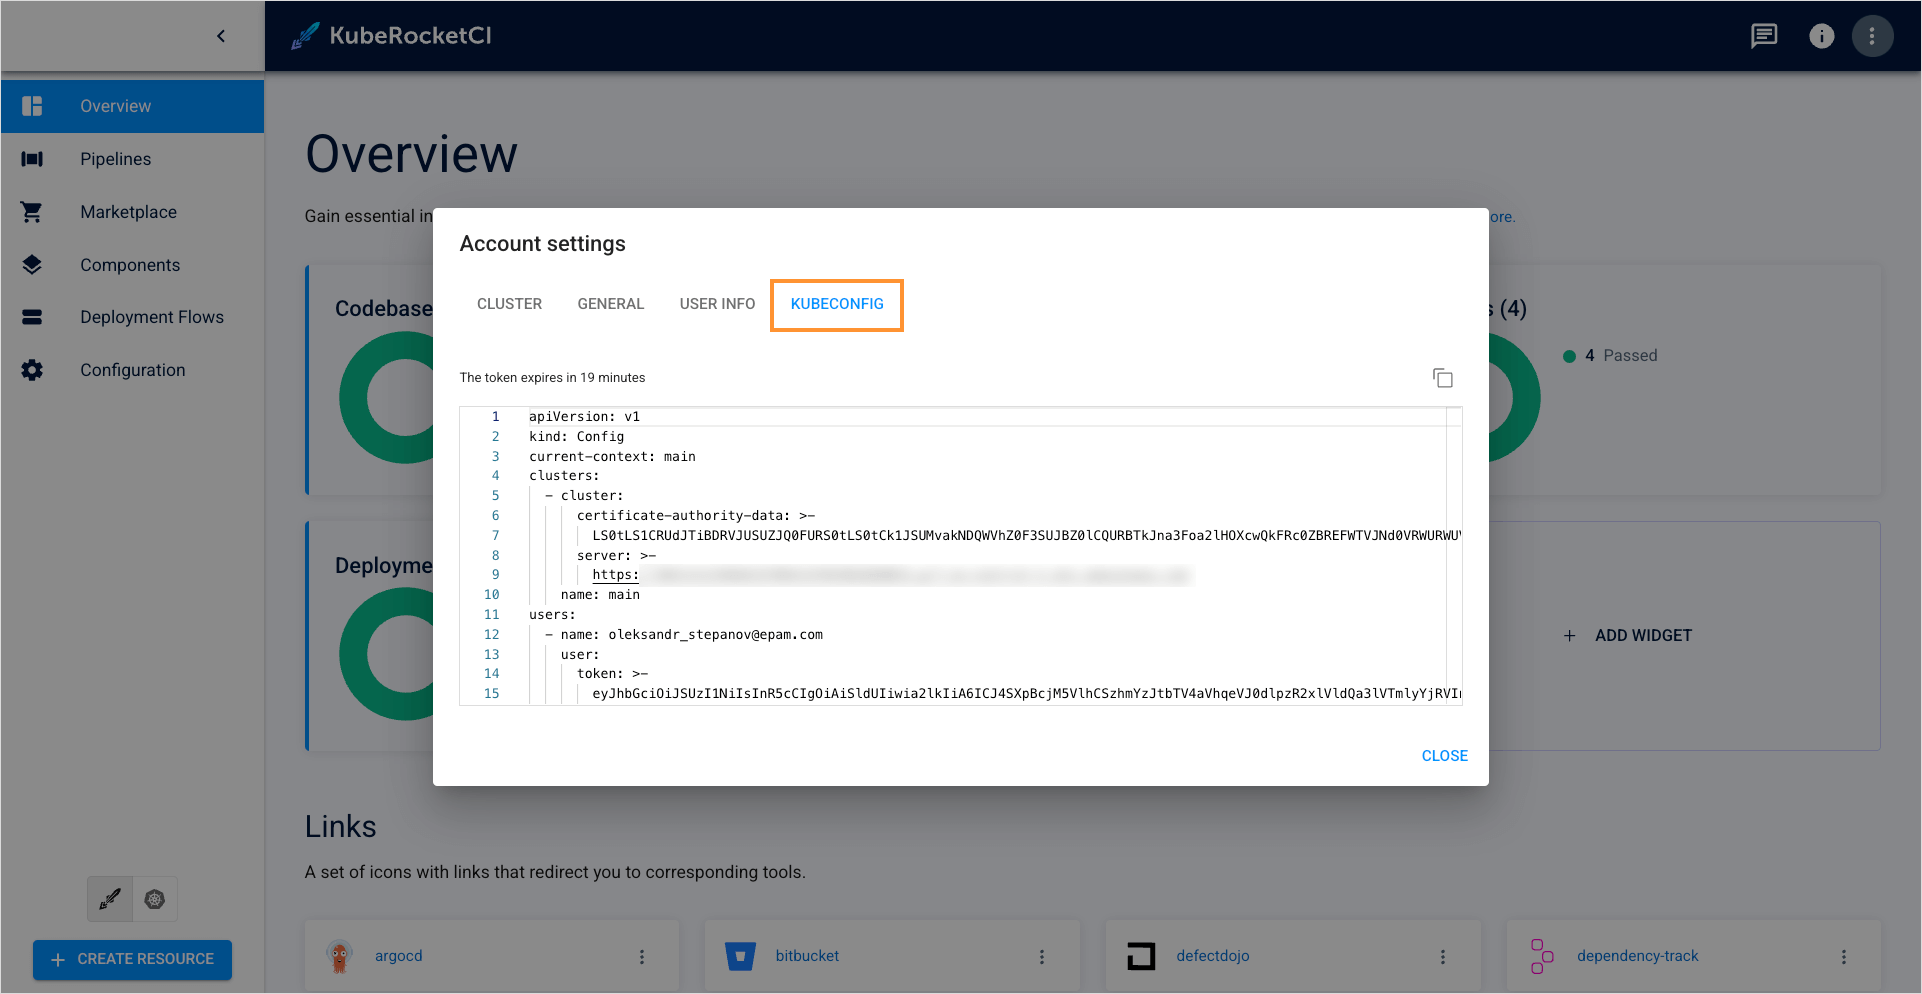1922x994 pixels.
Task: Go to Deployment Flows in sidebar
Action: tap(152, 317)
